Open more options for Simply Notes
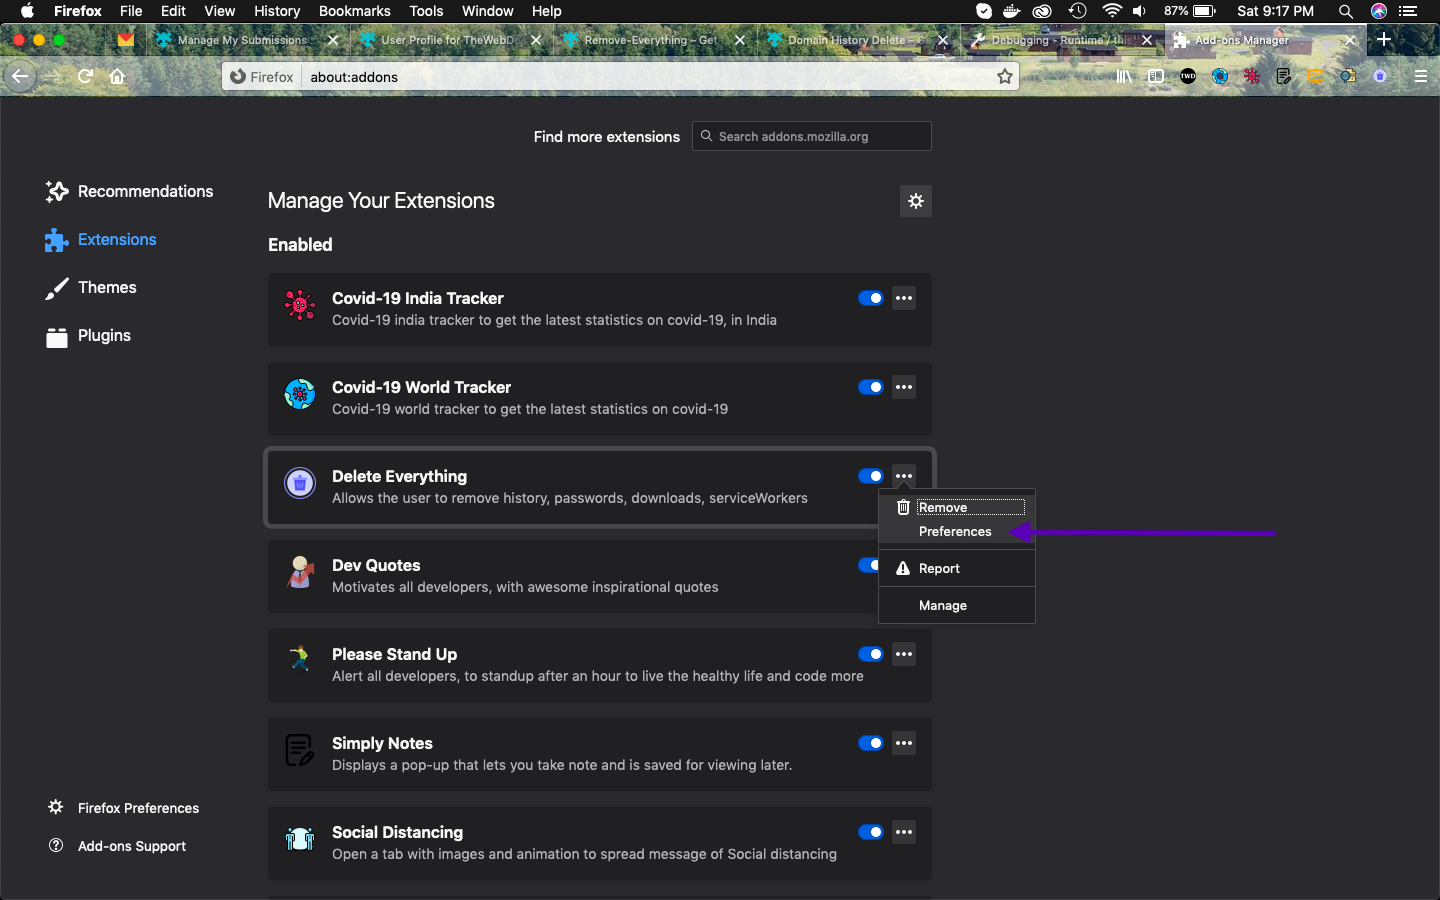The width and height of the screenshot is (1440, 900). pyautogui.click(x=904, y=743)
